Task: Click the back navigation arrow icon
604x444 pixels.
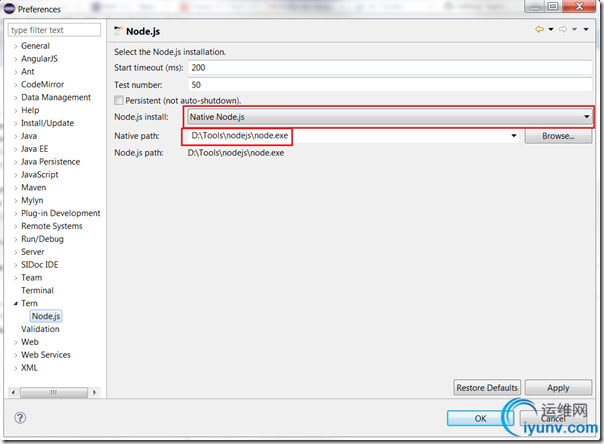Action: [x=539, y=29]
